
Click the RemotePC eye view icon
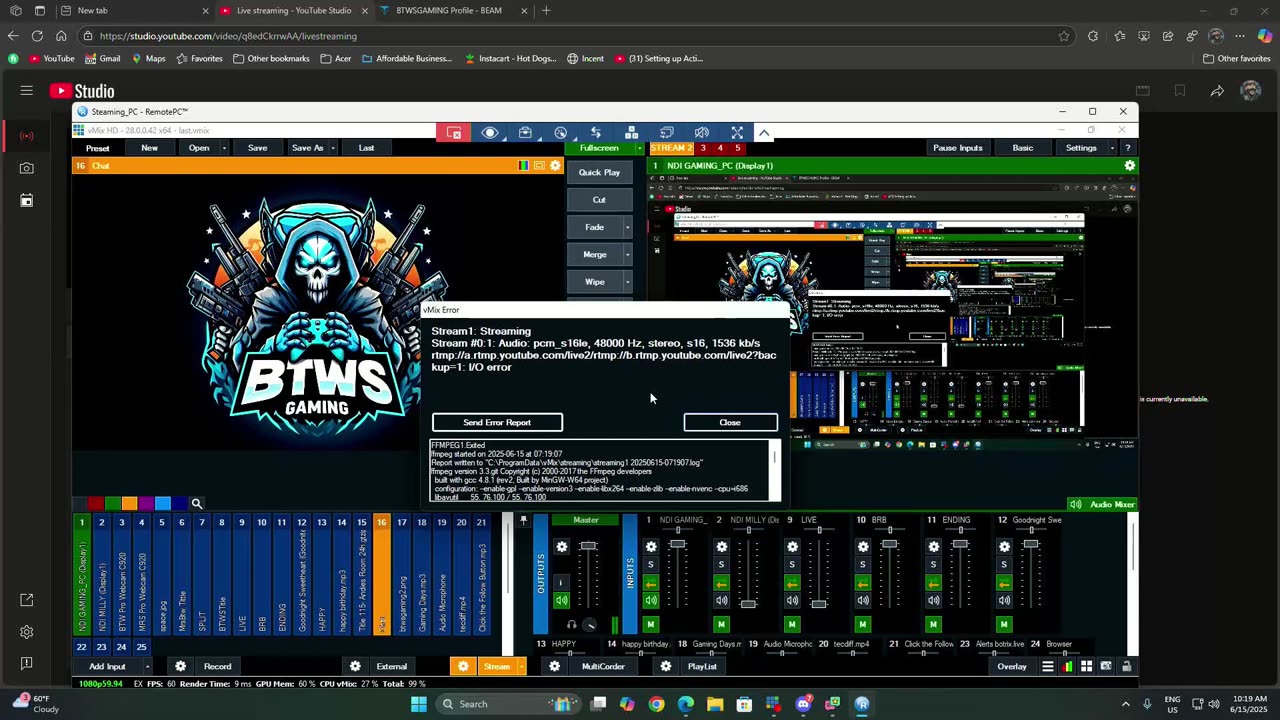489,132
